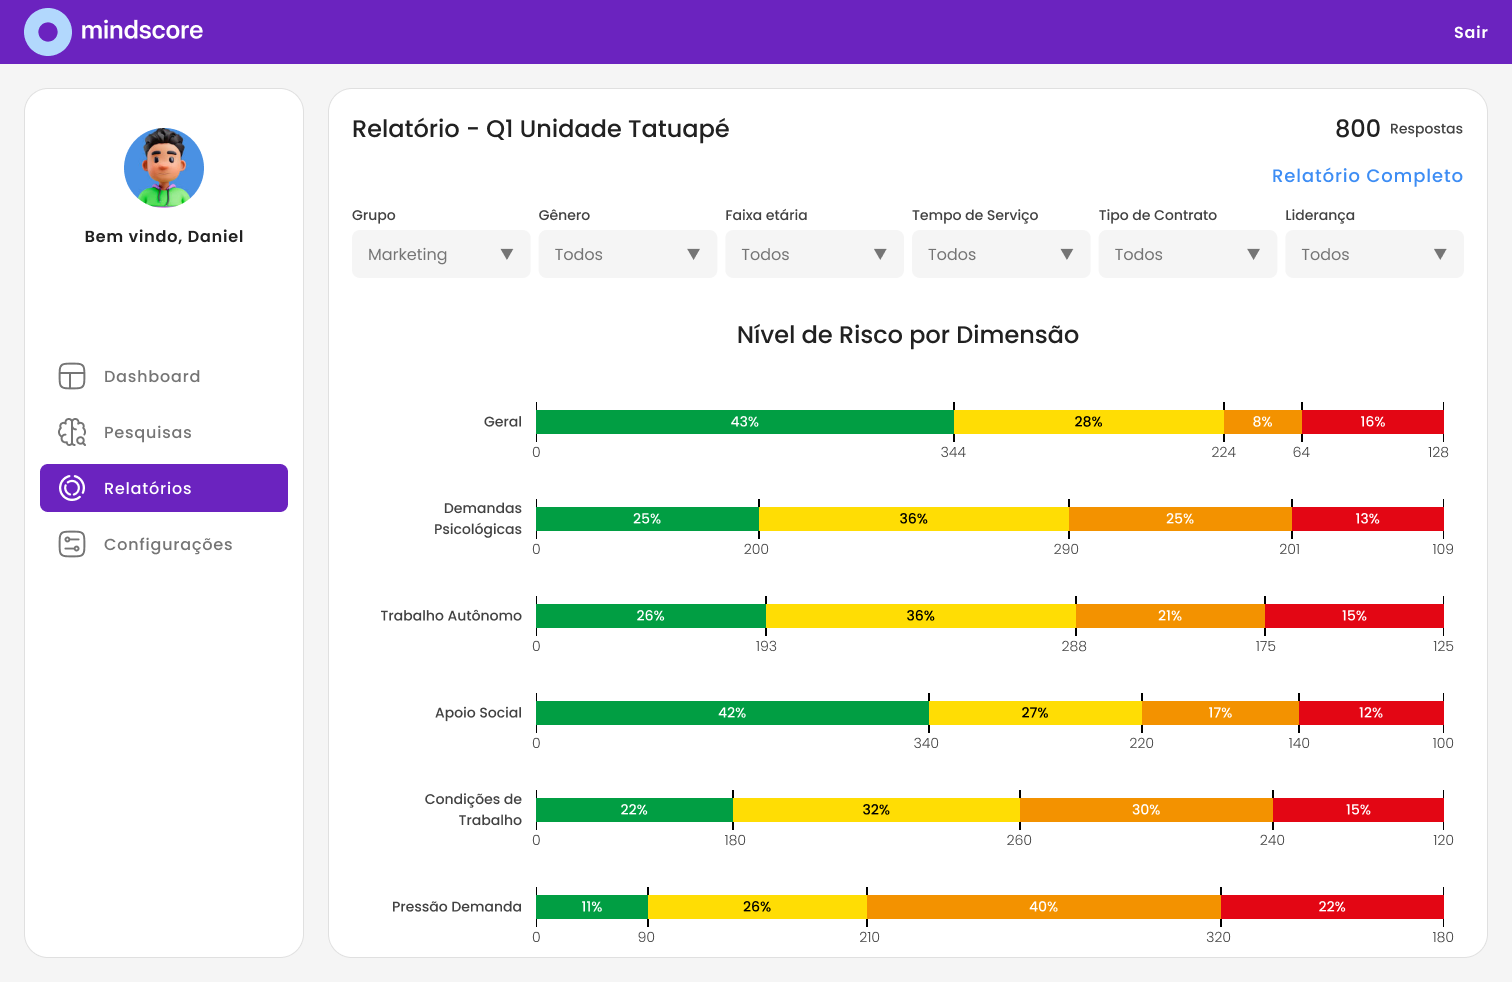1512x982 pixels.
Task: Click Sair to log out
Action: [1470, 31]
